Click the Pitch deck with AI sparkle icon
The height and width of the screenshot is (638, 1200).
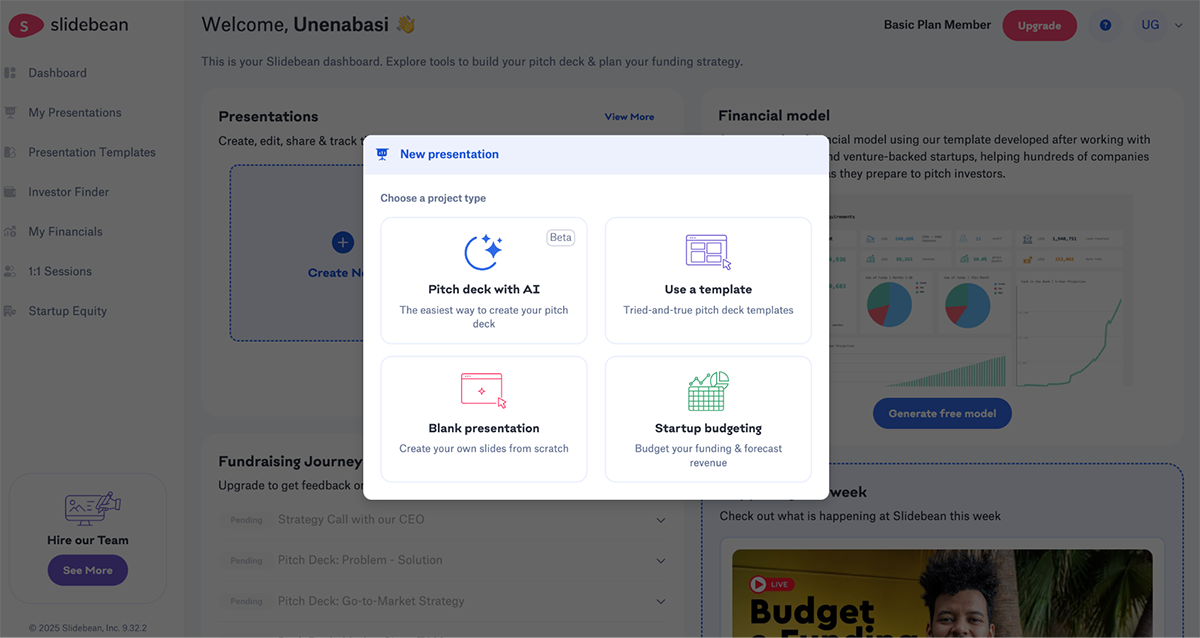483,252
